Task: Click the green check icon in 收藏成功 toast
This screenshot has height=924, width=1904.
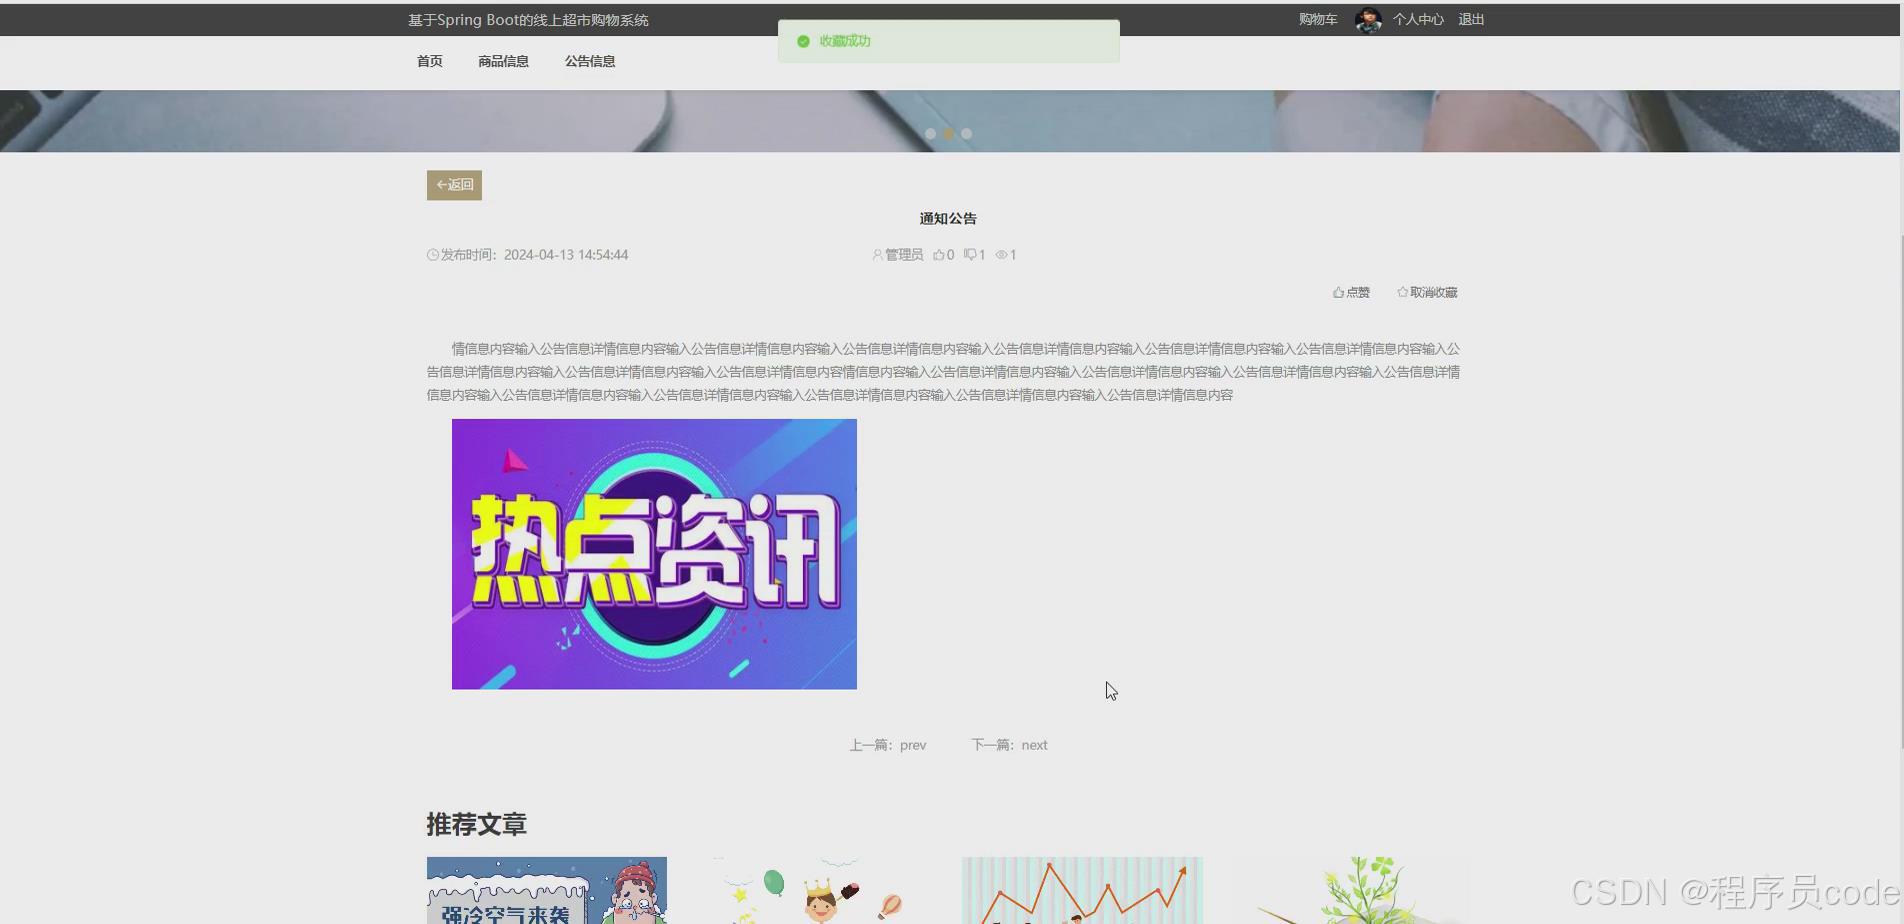Action: tap(803, 41)
